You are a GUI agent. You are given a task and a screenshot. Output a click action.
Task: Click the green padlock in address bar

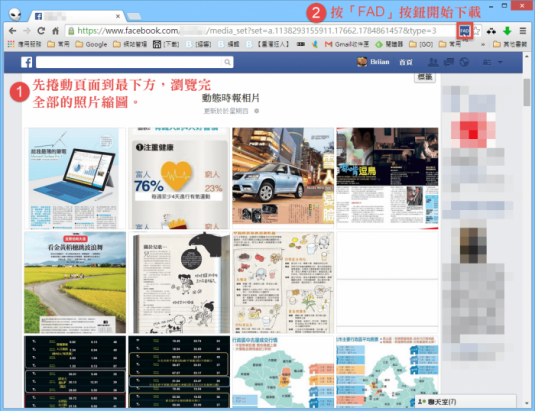pyautogui.click(x=71, y=31)
